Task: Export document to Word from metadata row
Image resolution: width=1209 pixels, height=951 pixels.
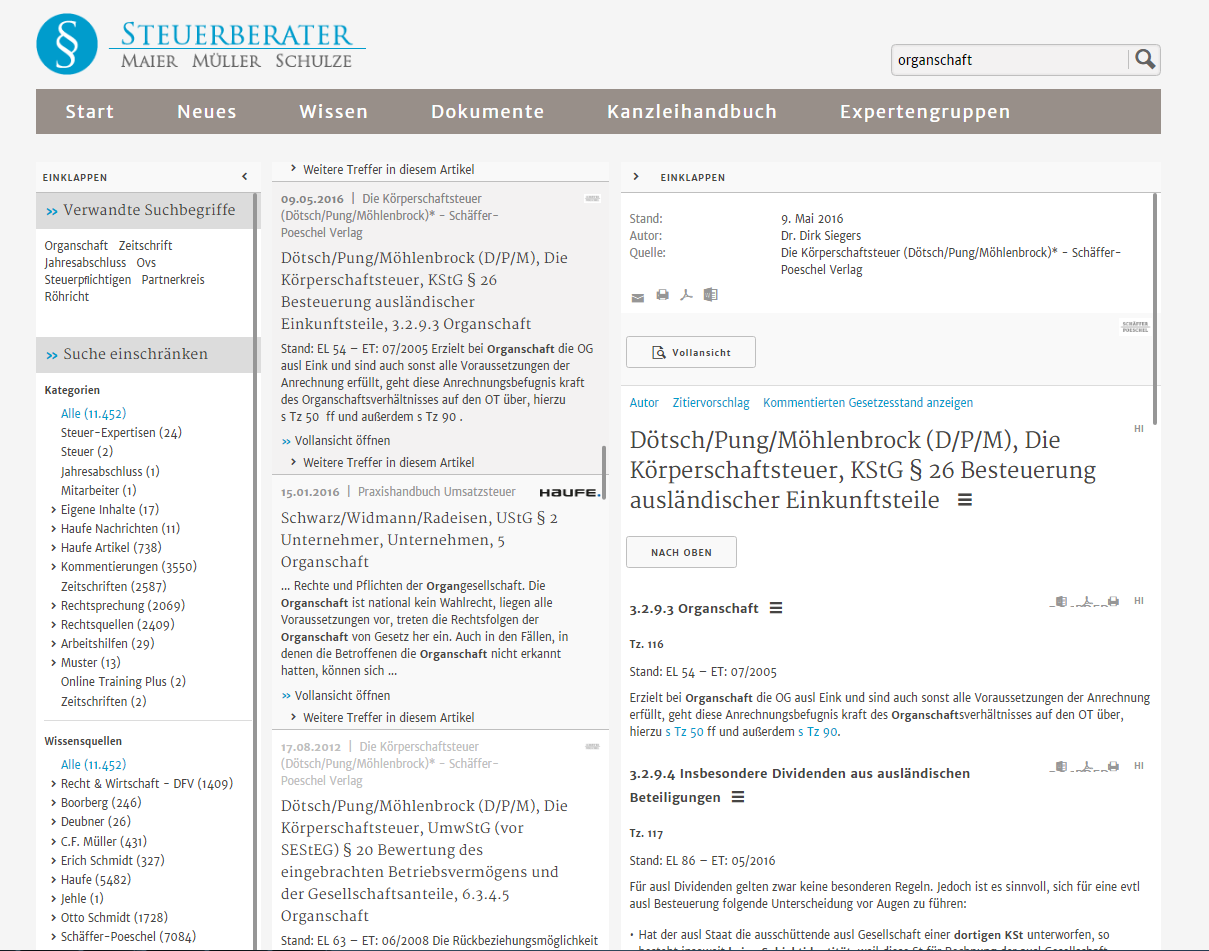Action: (711, 295)
